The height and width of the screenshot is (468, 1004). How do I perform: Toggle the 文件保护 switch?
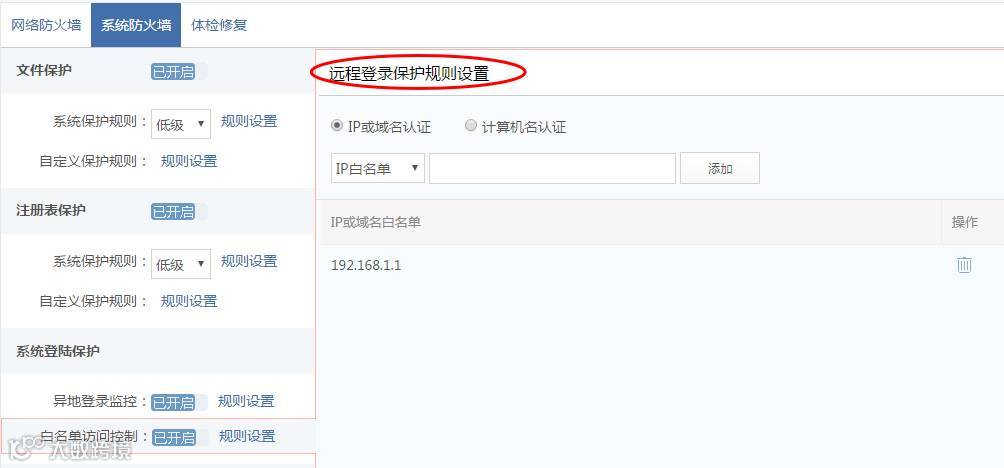click(179, 72)
